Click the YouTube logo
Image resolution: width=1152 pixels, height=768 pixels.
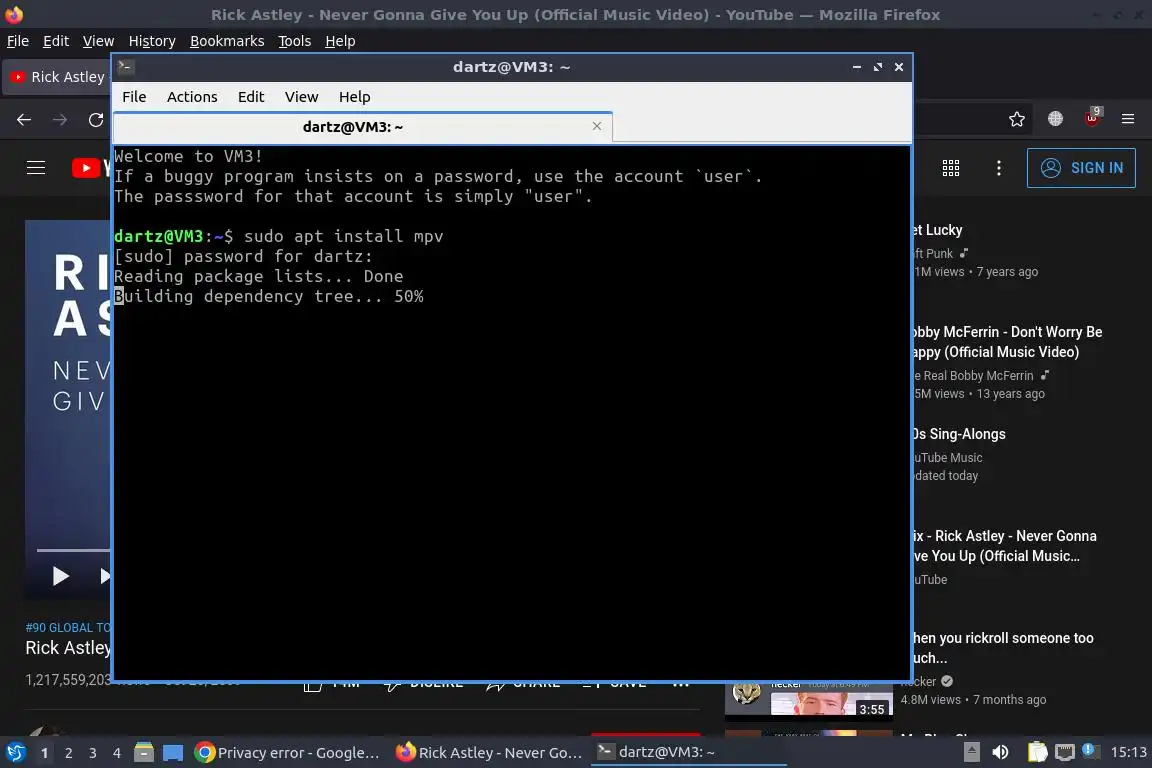point(91,168)
